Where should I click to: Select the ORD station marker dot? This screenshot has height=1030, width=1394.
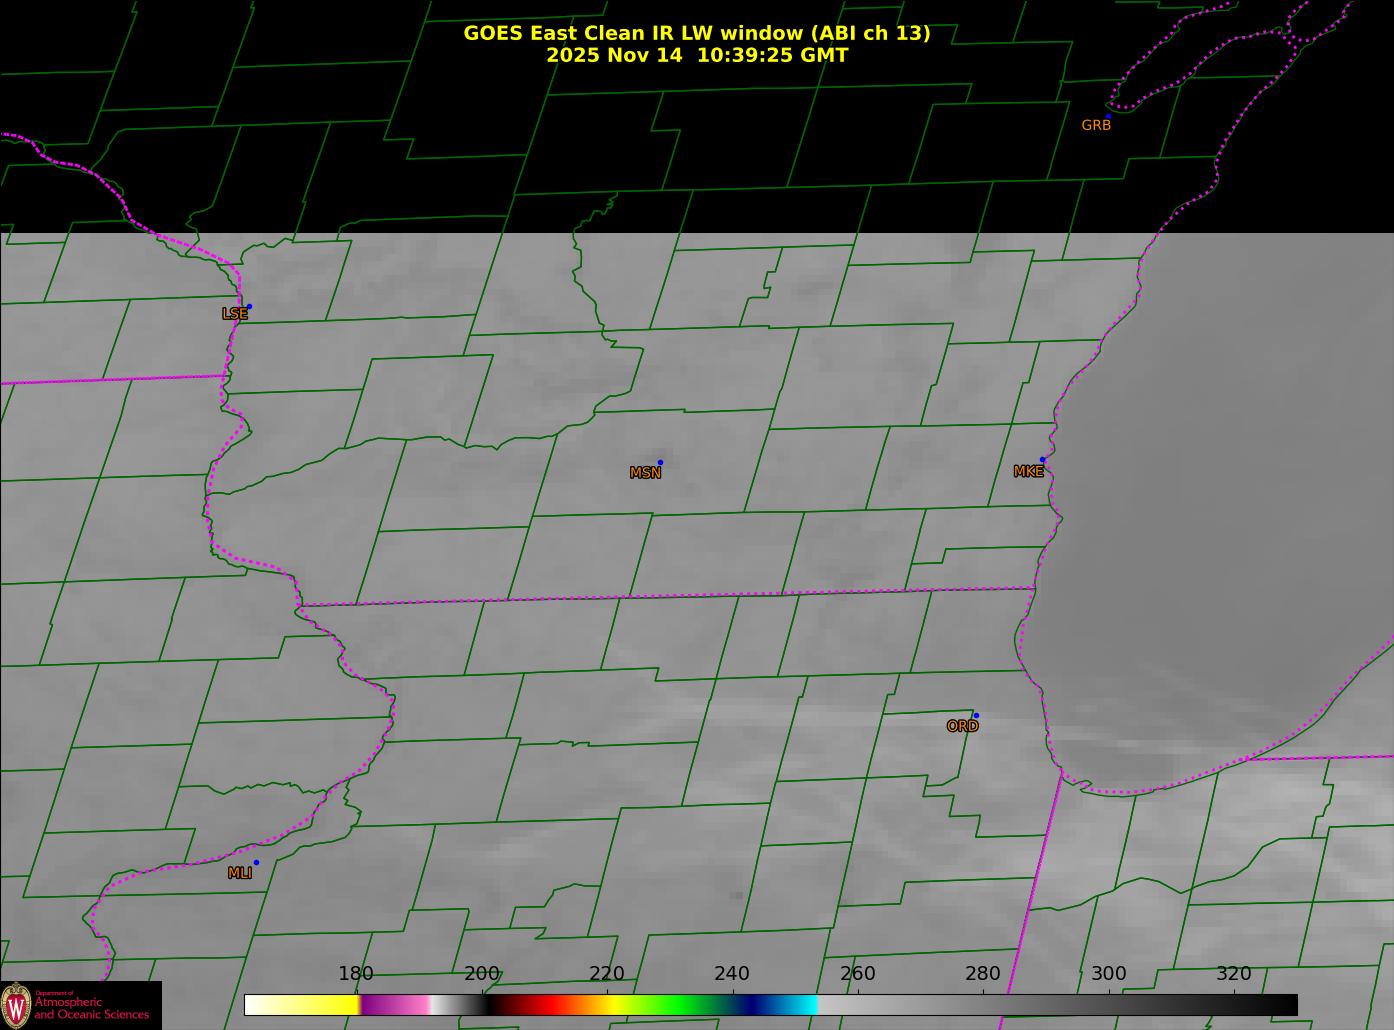[x=976, y=715]
